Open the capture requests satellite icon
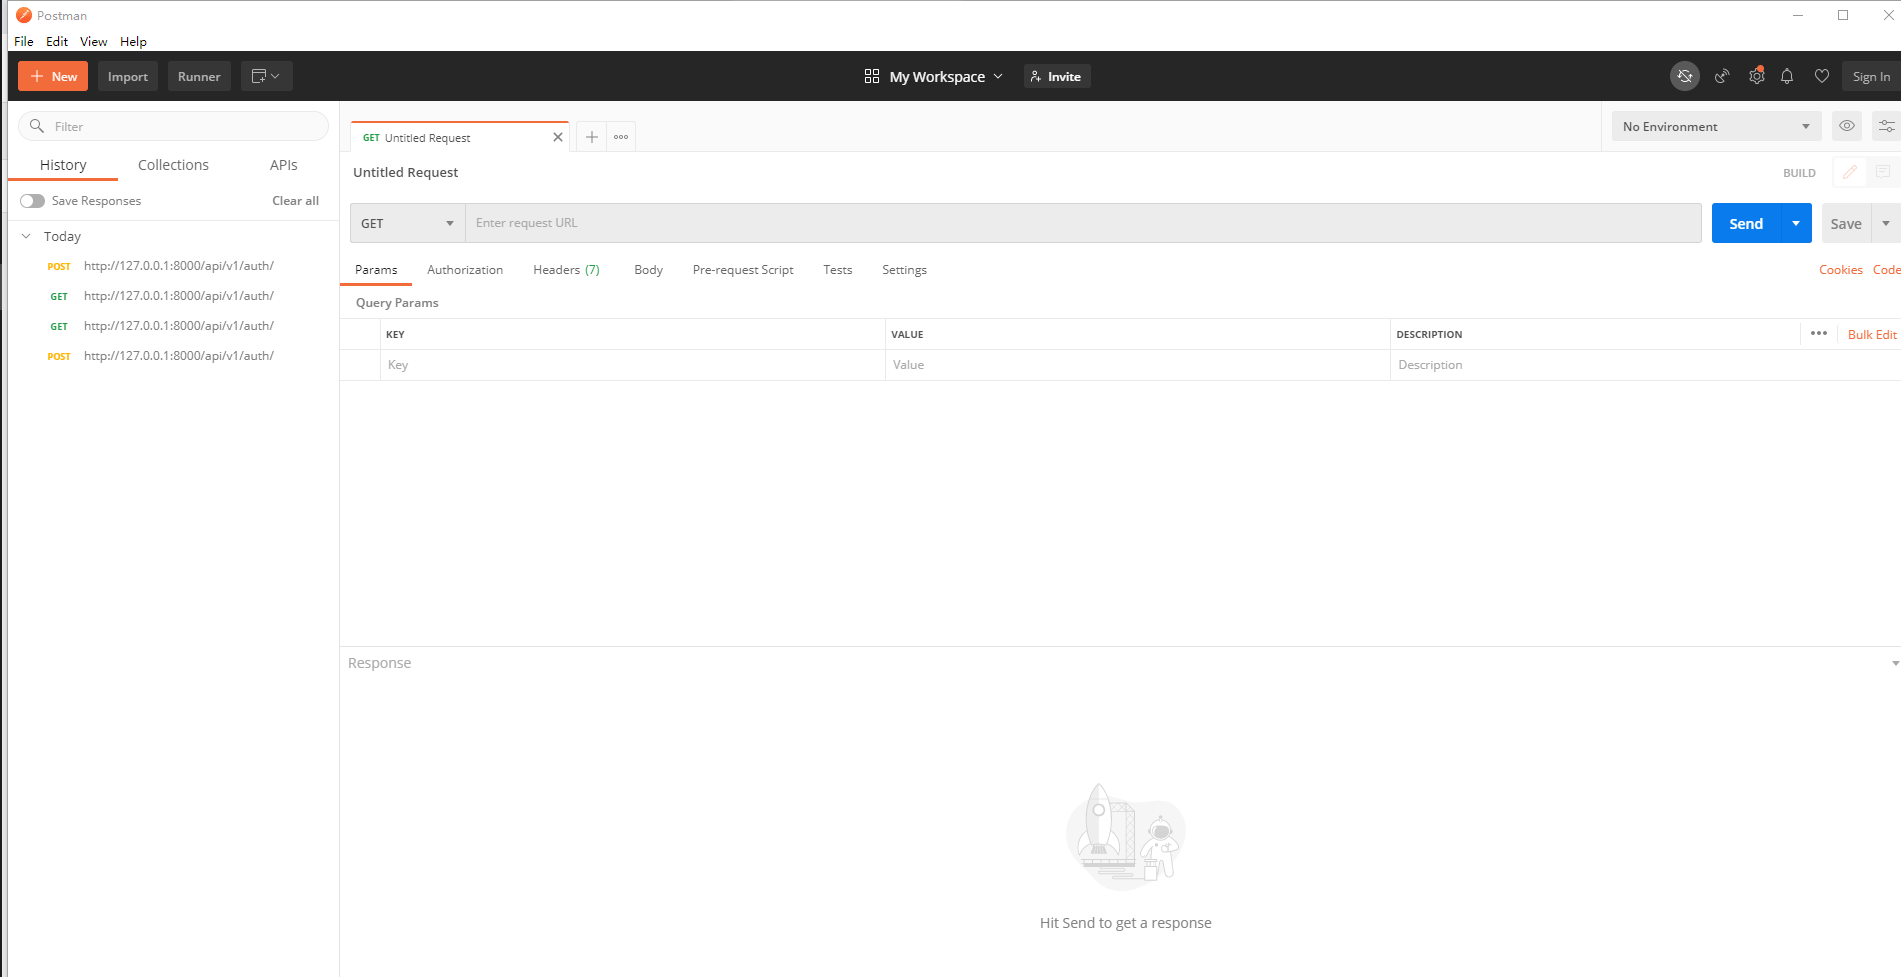 point(1722,76)
